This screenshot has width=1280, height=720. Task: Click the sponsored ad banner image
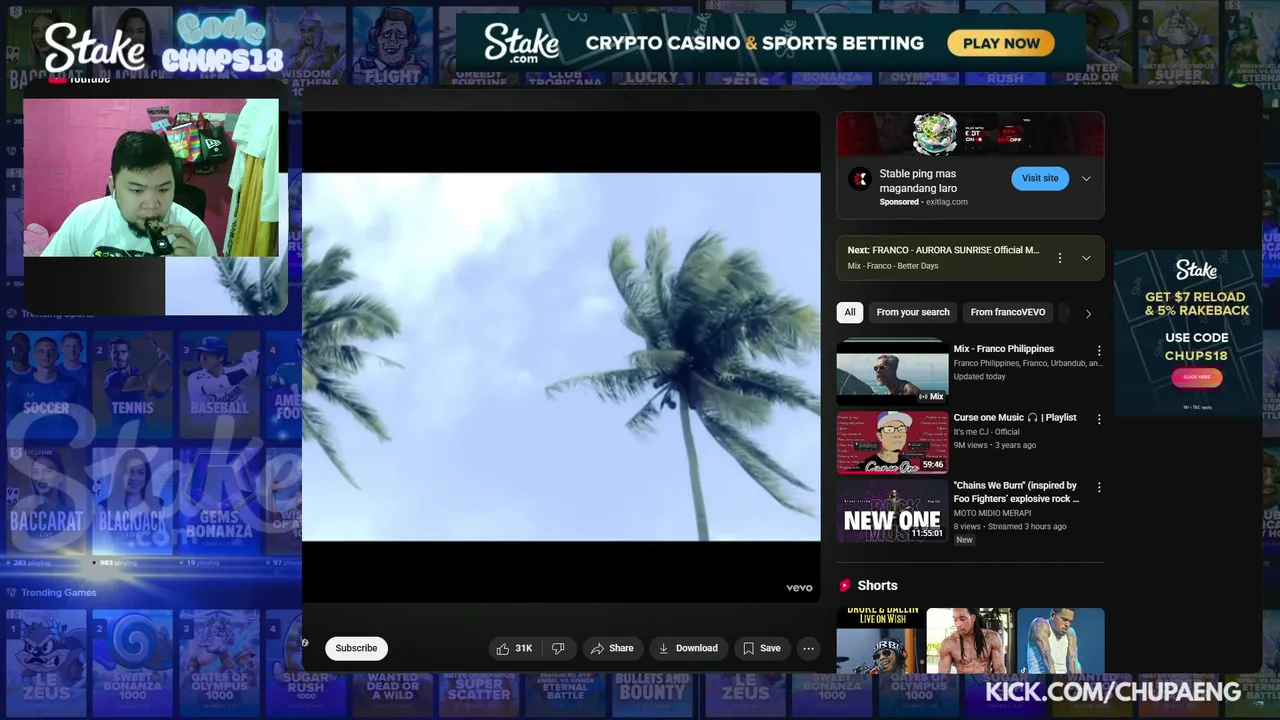click(970, 134)
